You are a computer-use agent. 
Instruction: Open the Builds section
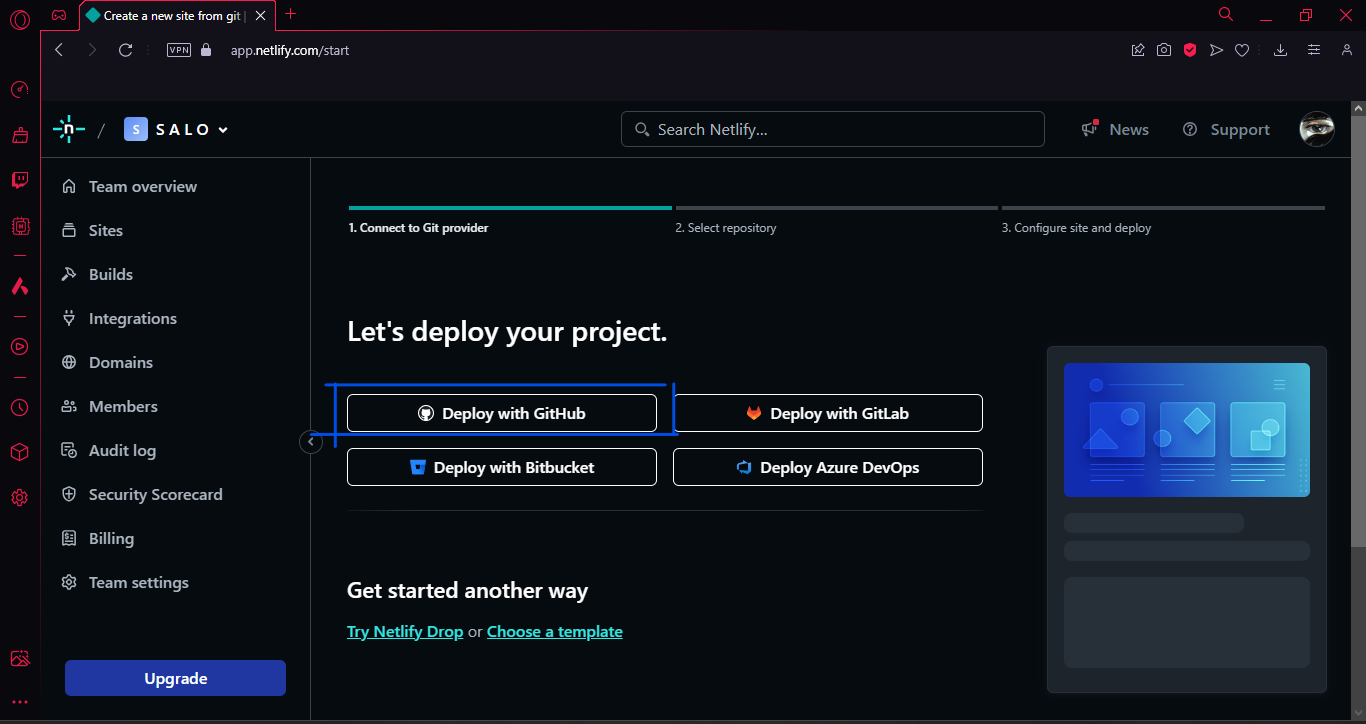point(97,275)
